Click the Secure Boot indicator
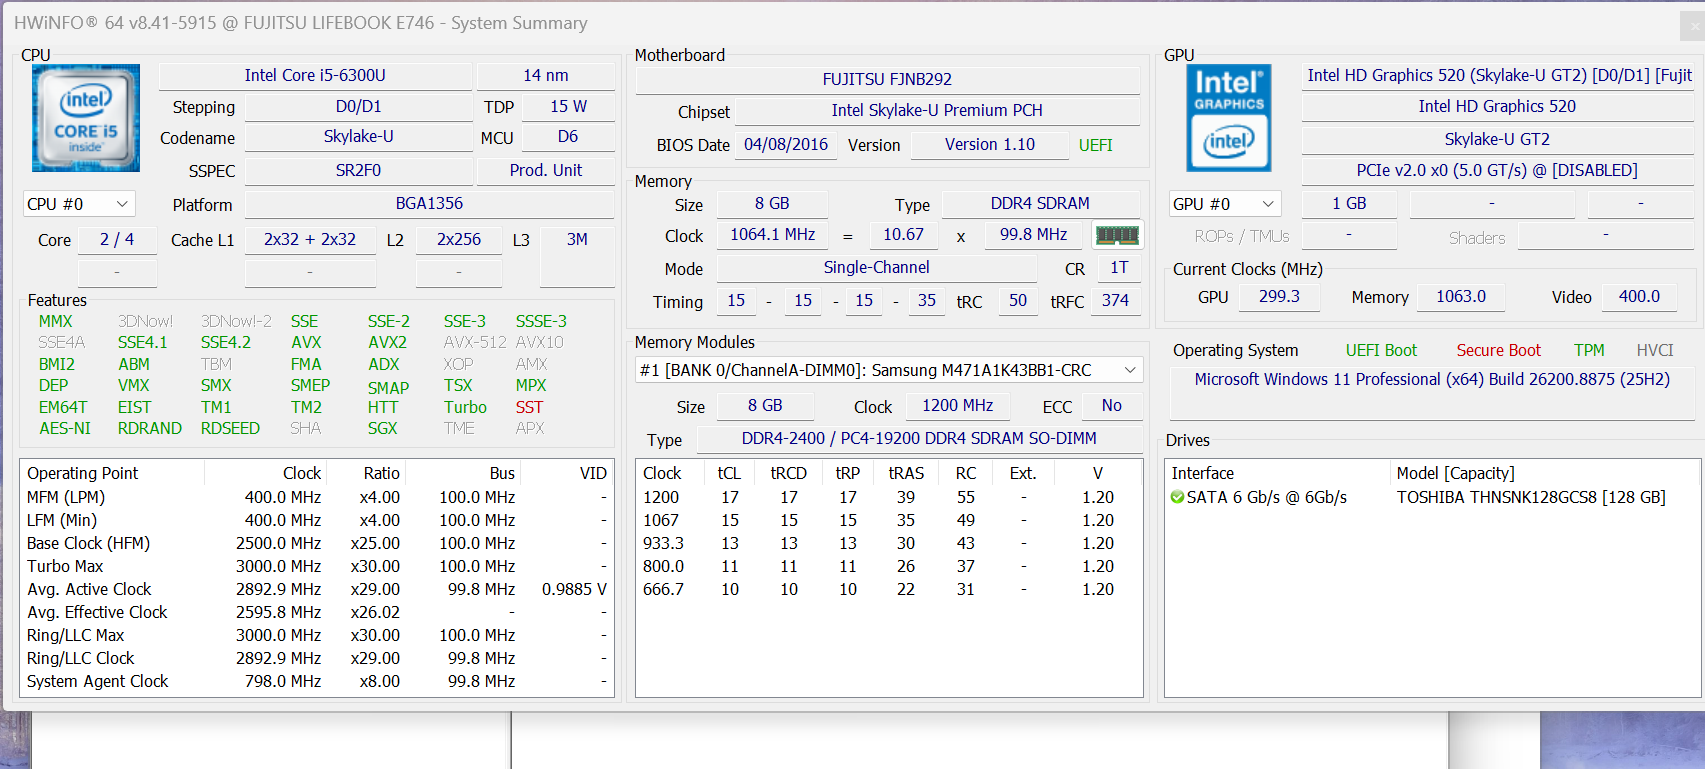1705x769 pixels. [1498, 351]
